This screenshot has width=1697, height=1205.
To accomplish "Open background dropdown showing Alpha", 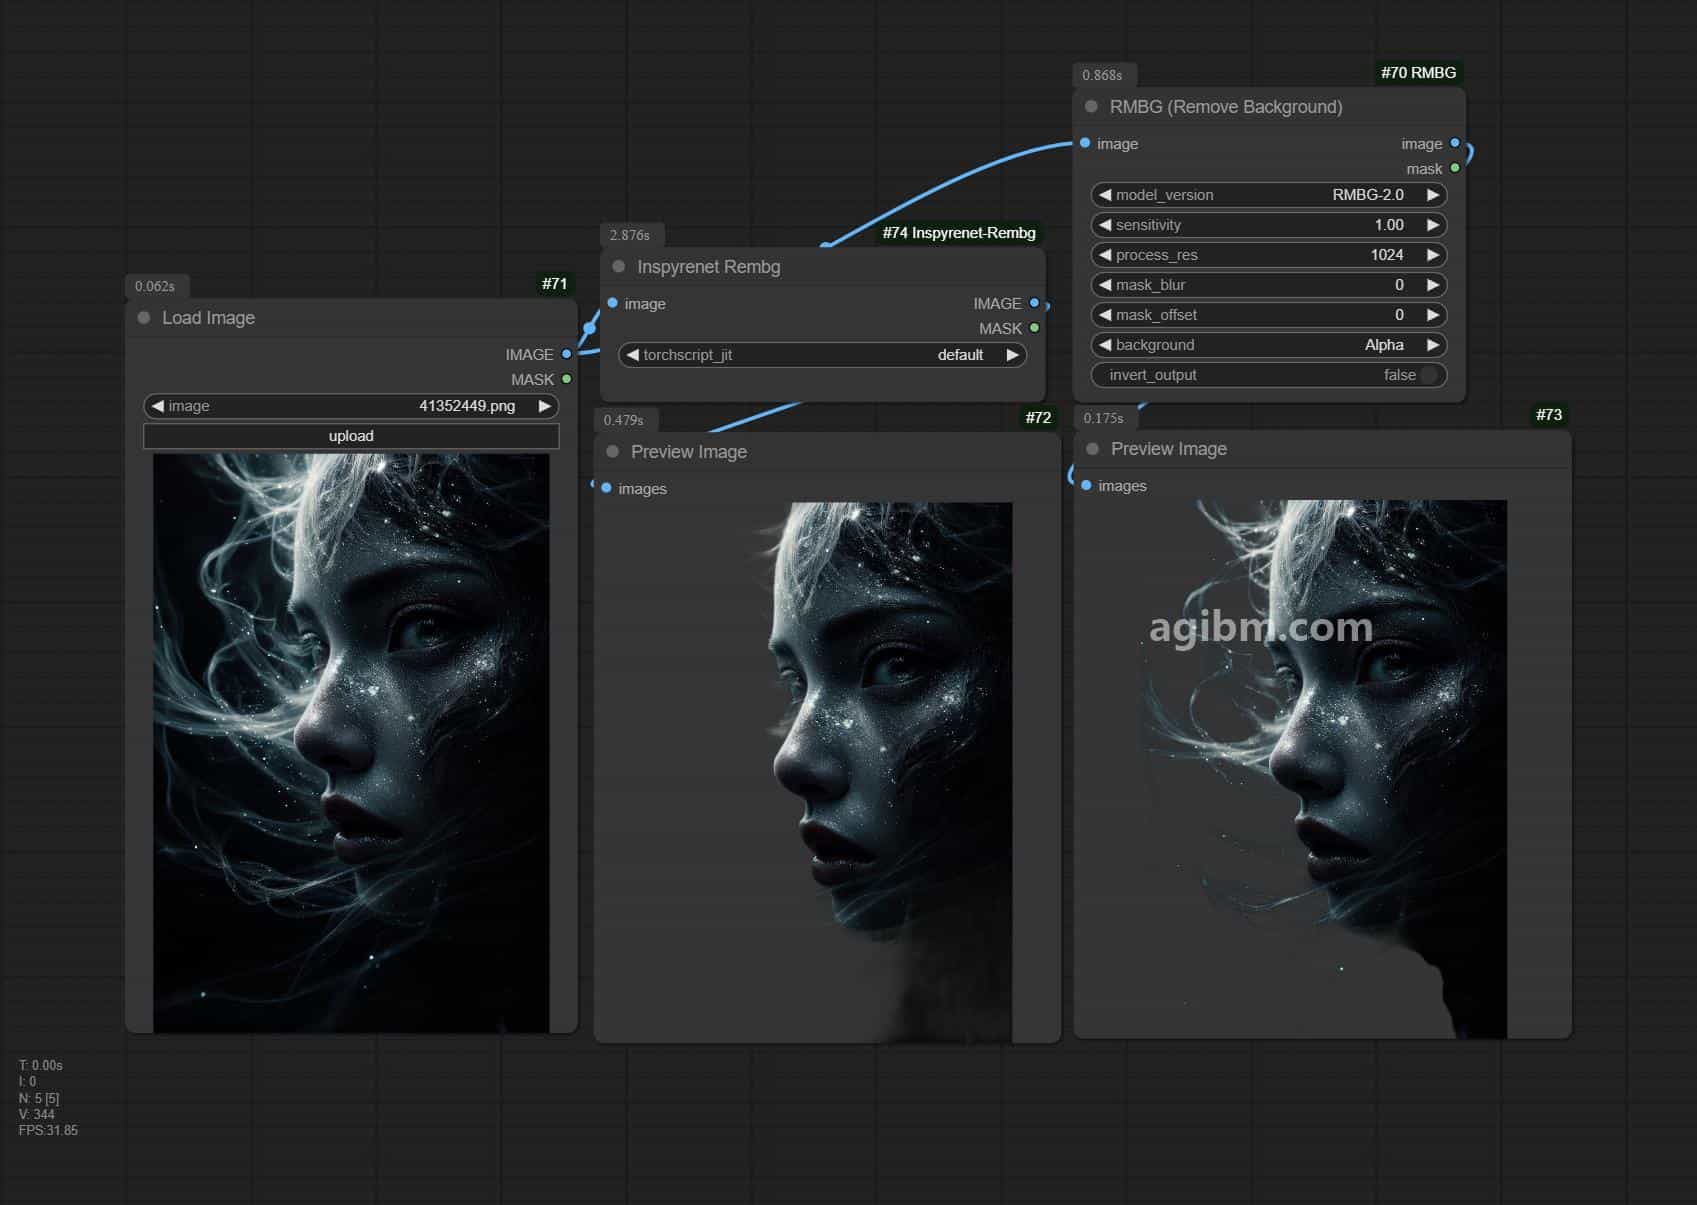I will (x=1269, y=345).
